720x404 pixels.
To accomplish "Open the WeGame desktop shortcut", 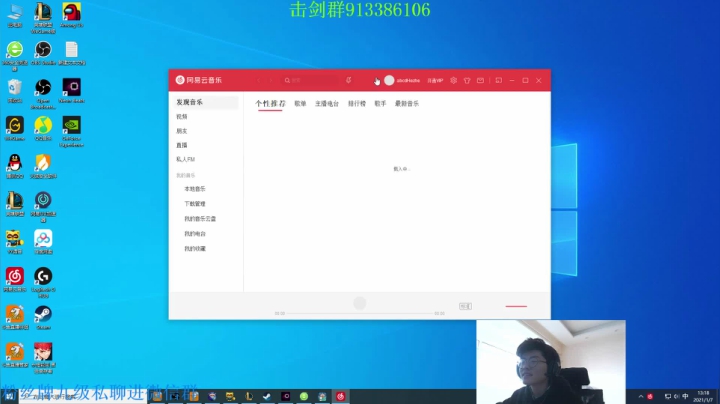I will tap(15, 128).
